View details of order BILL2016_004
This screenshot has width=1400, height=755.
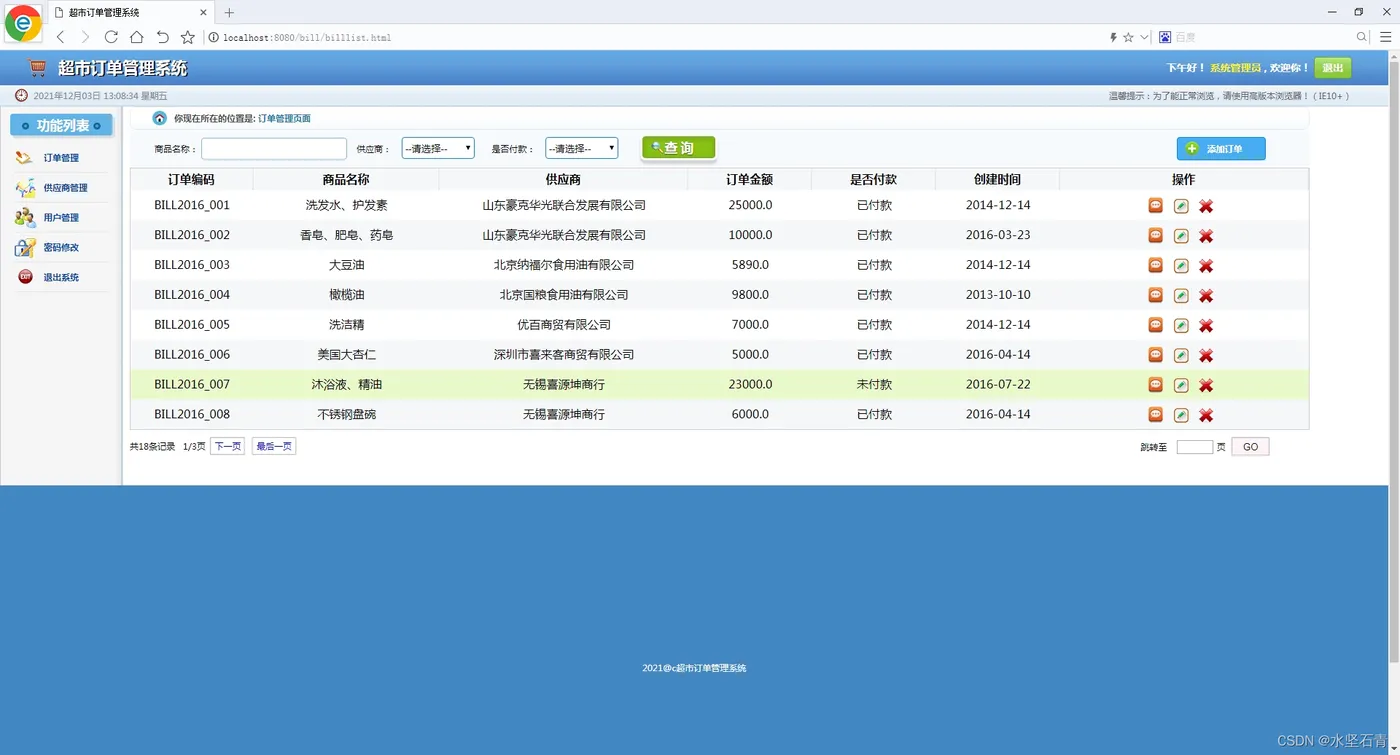coord(1155,295)
